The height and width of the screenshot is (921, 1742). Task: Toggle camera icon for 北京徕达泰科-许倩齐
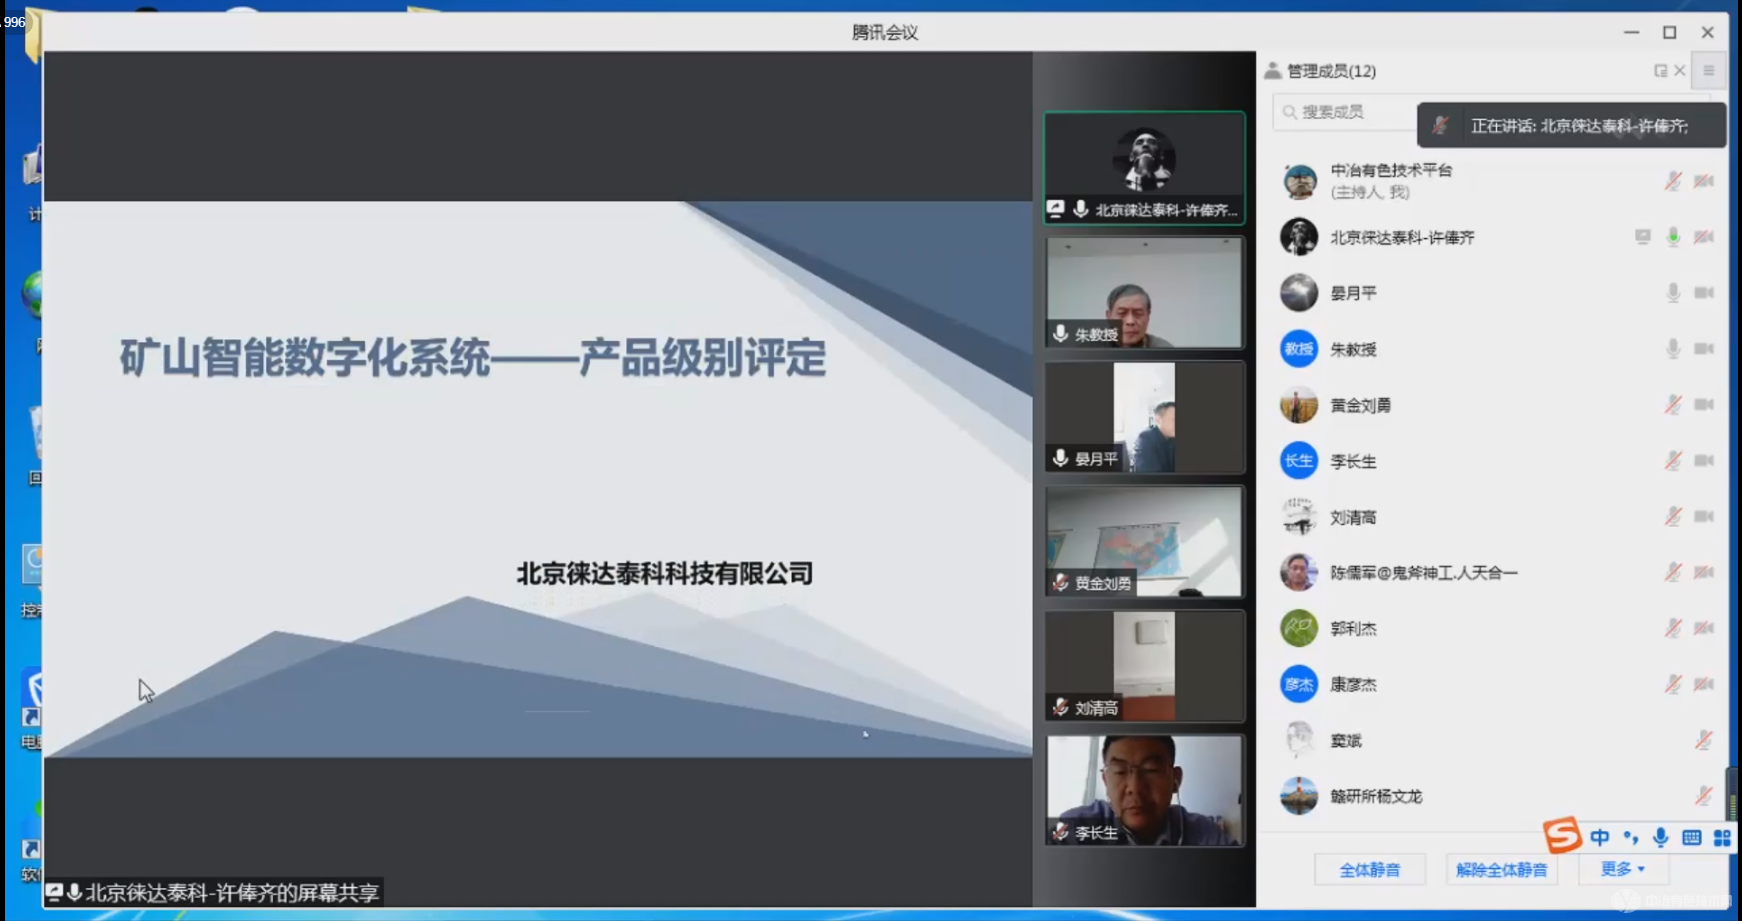(x=1704, y=237)
